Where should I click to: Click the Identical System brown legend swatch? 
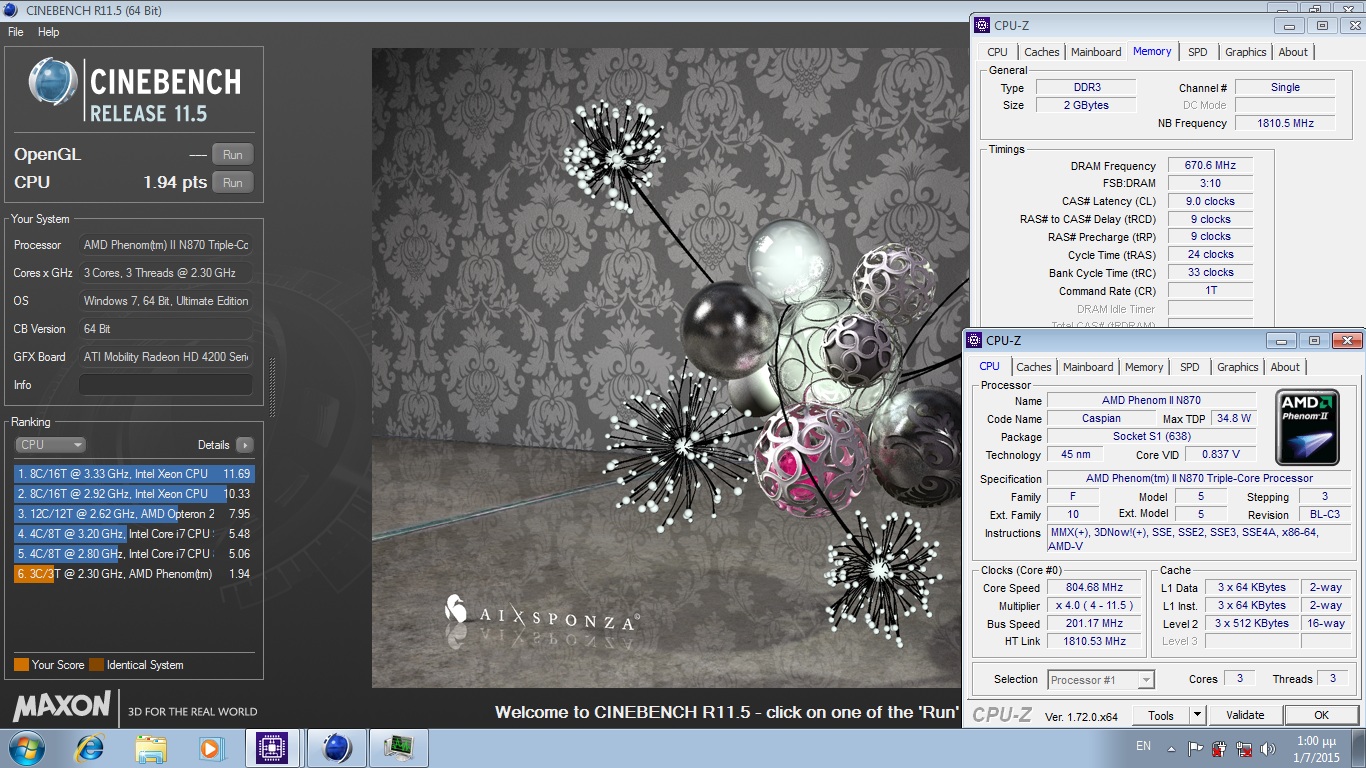[x=96, y=665]
